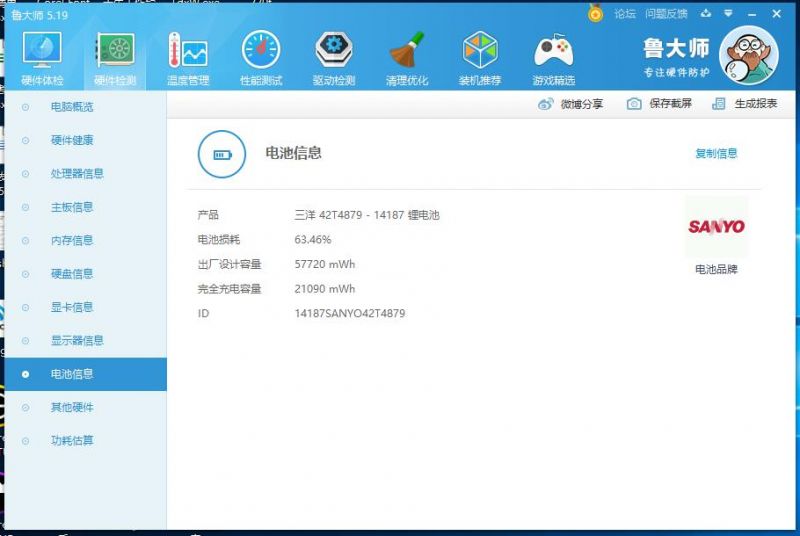Minimize the 鲁大师 window
Screen dimensions: 800x536
(x=752, y=14)
